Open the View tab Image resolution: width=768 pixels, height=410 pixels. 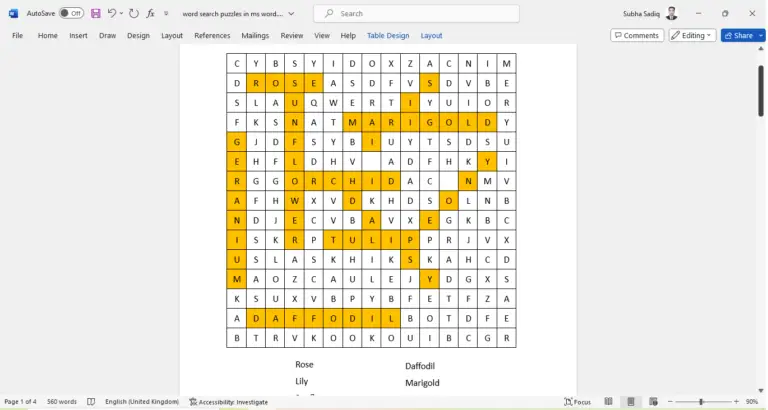[x=322, y=35]
